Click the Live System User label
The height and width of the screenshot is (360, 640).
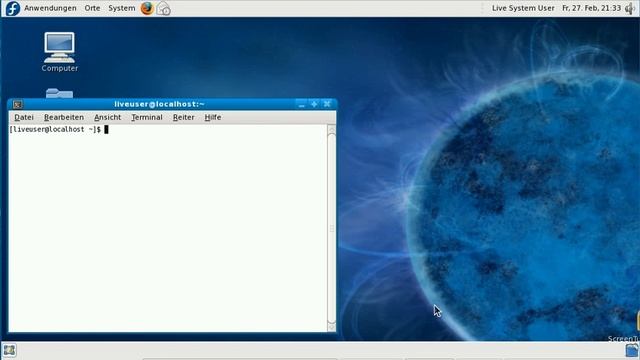[x=523, y=8]
